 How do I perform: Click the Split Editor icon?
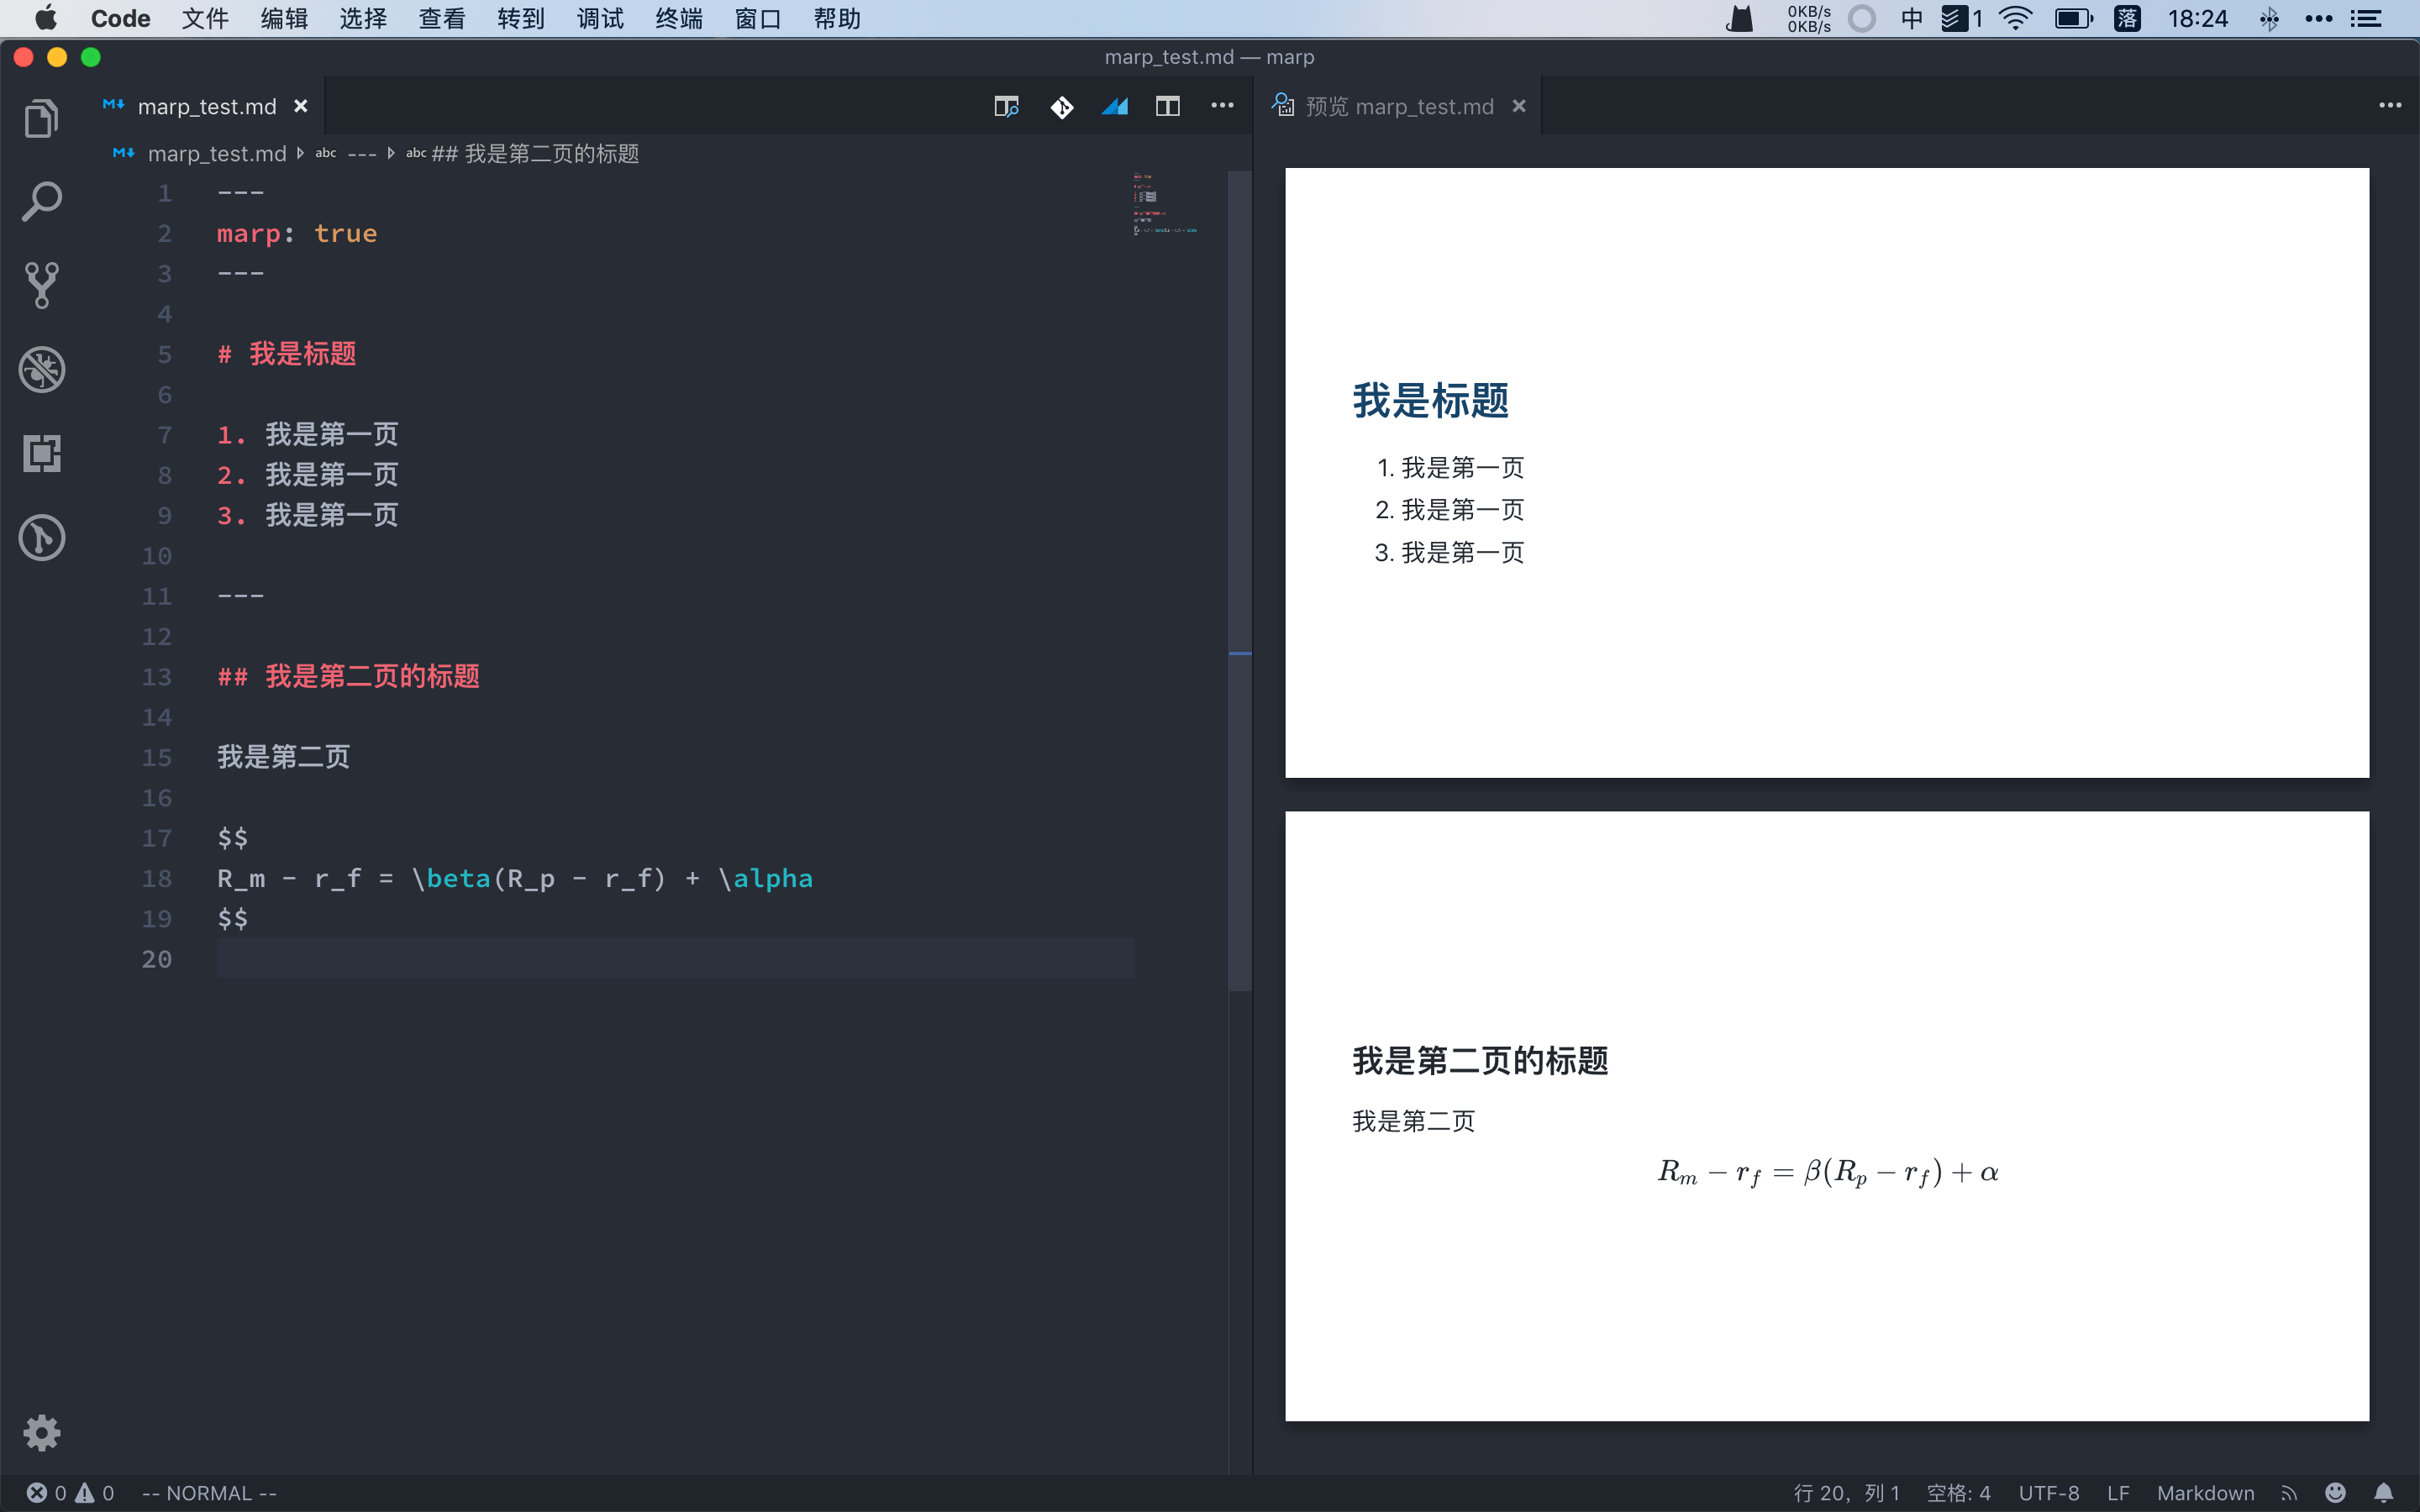point(1167,106)
